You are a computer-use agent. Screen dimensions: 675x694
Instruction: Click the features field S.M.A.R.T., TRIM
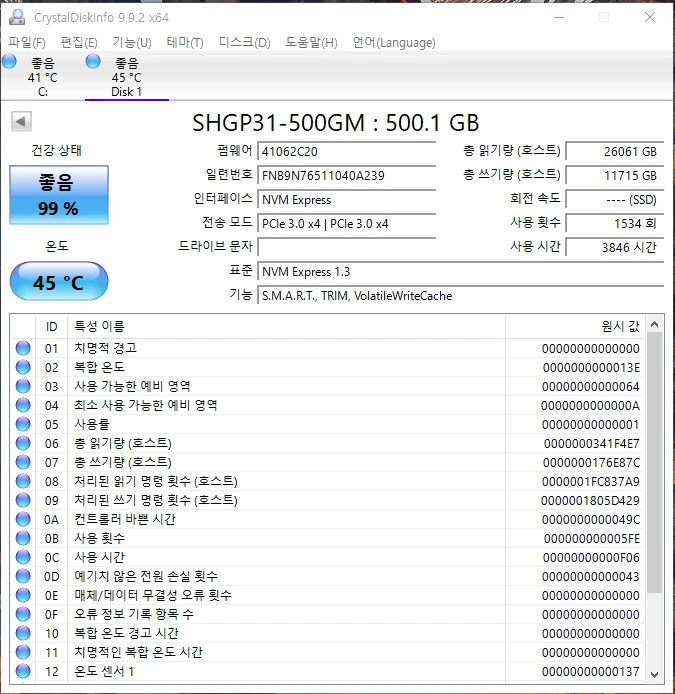point(460,296)
